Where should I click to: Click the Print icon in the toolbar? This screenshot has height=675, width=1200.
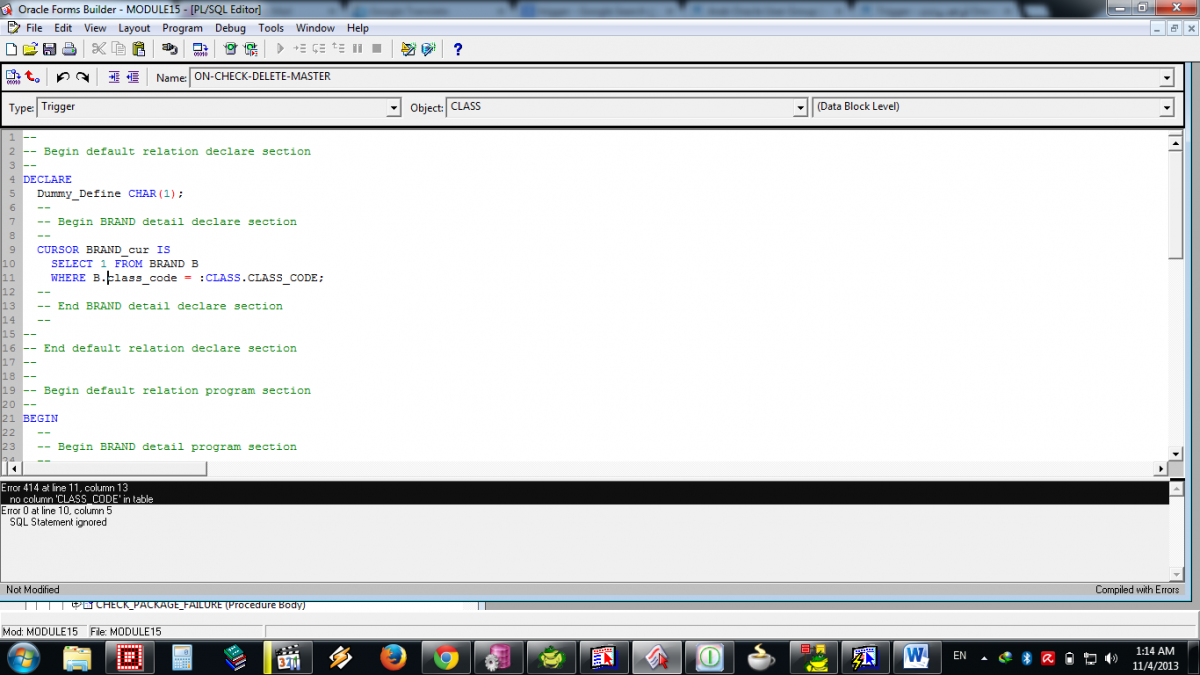point(68,48)
